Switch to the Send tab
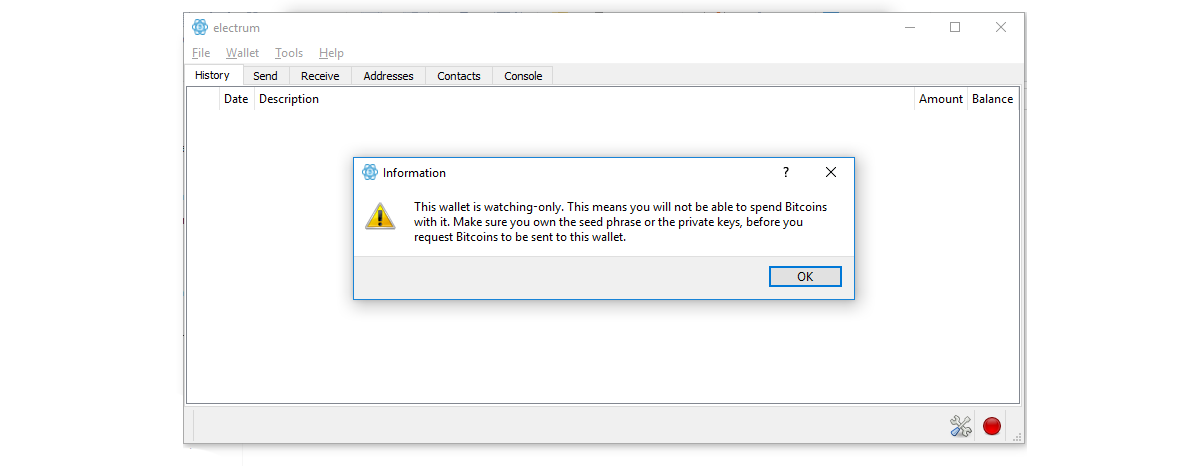Screen dimensions: 1200x466 (266, 76)
